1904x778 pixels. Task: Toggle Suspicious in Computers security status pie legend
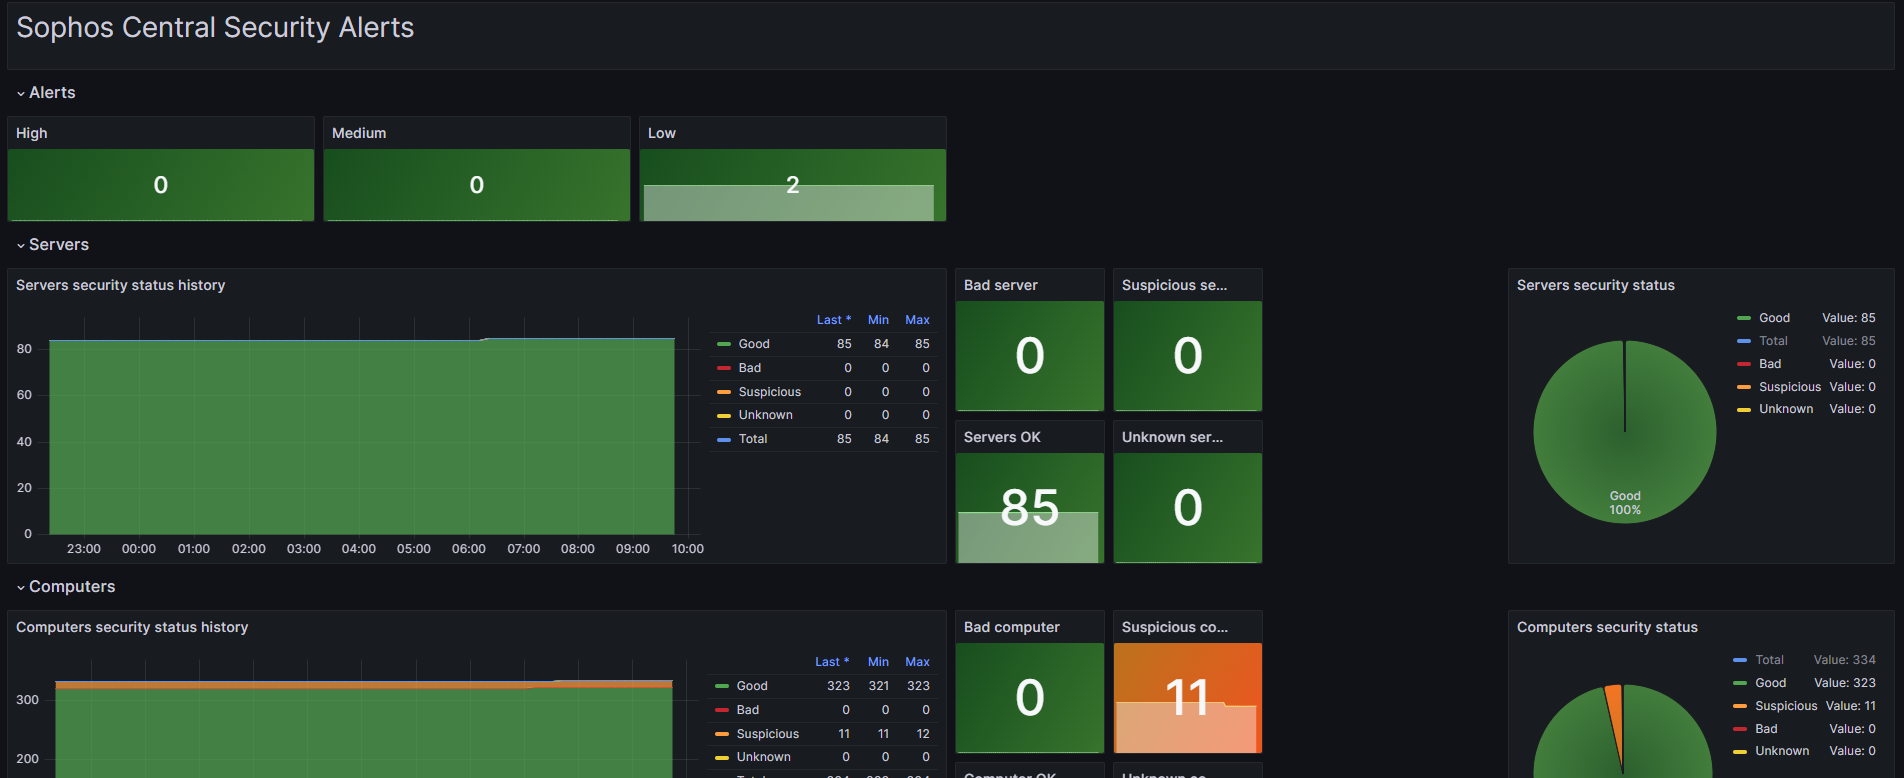click(x=1786, y=706)
